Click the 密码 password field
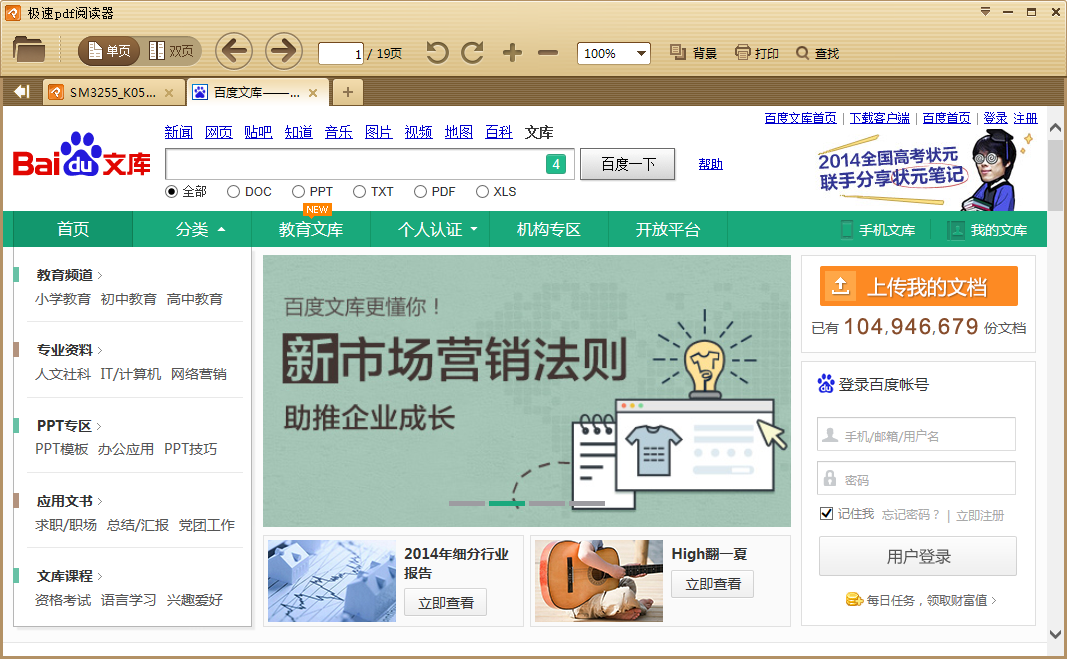This screenshot has height=659, width=1067. point(917,479)
